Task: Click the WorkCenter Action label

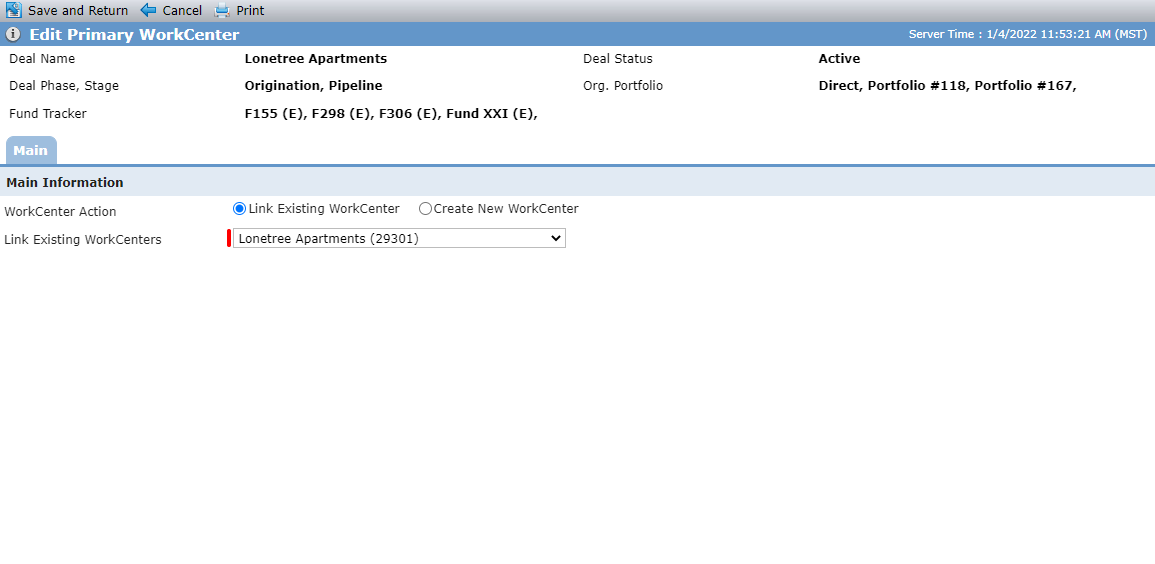Action: pyautogui.click(x=60, y=212)
